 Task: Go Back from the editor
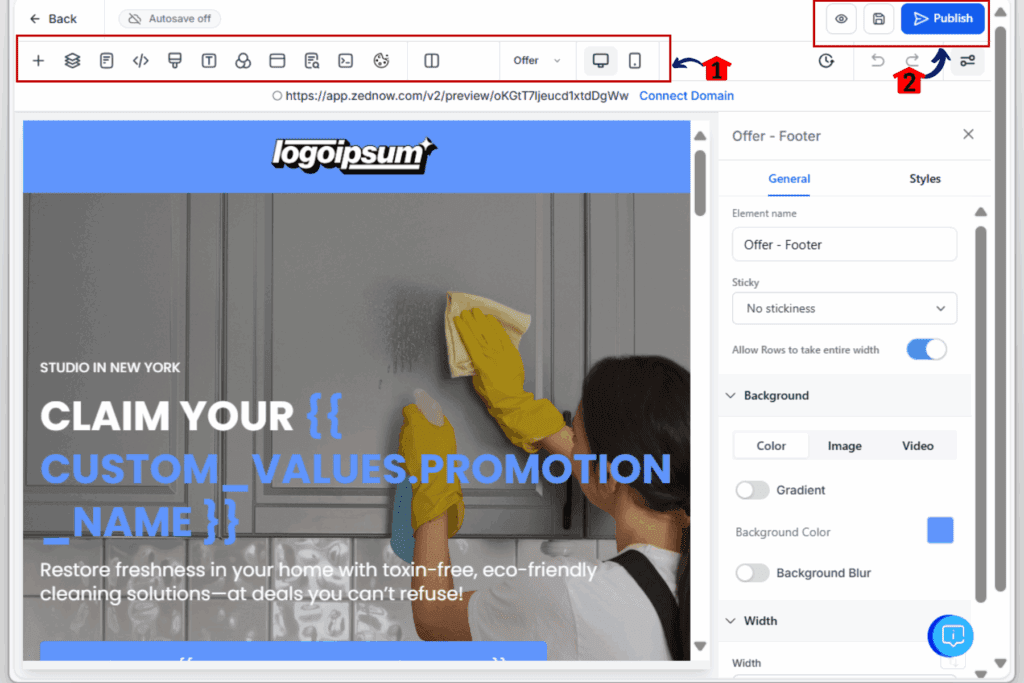(54, 19)
